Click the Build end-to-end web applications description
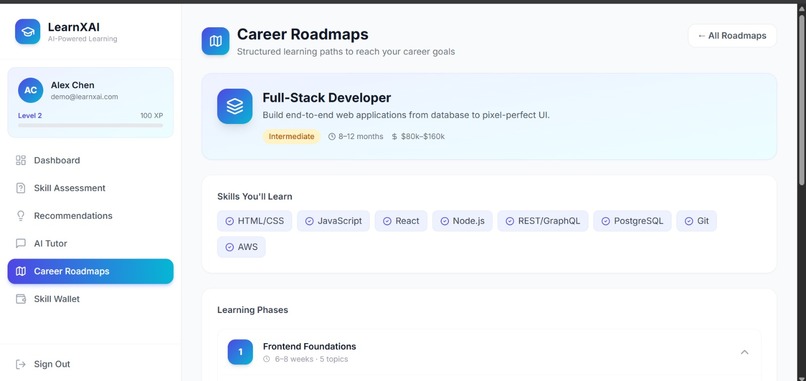 406,115
